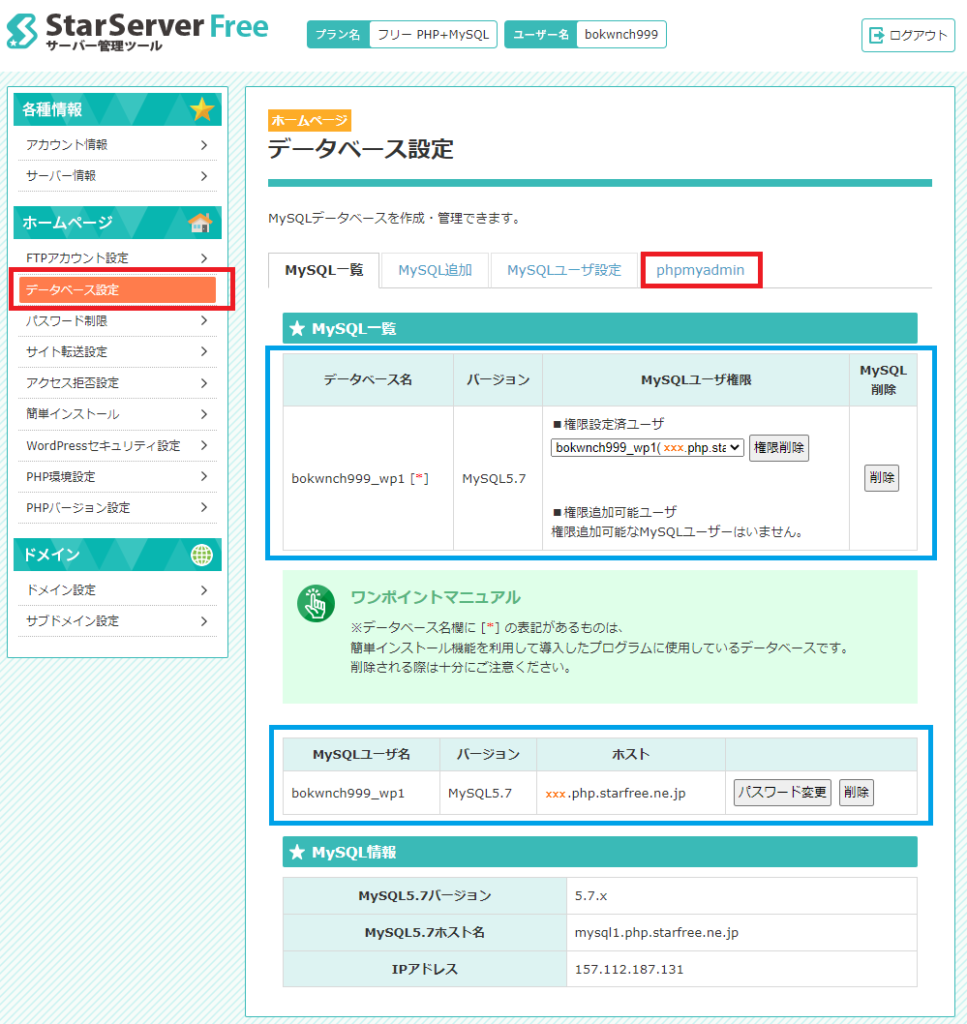Open the サーバー情報 link
Image resolution: width=967 pixels, height=1024 pixels.
61,176
